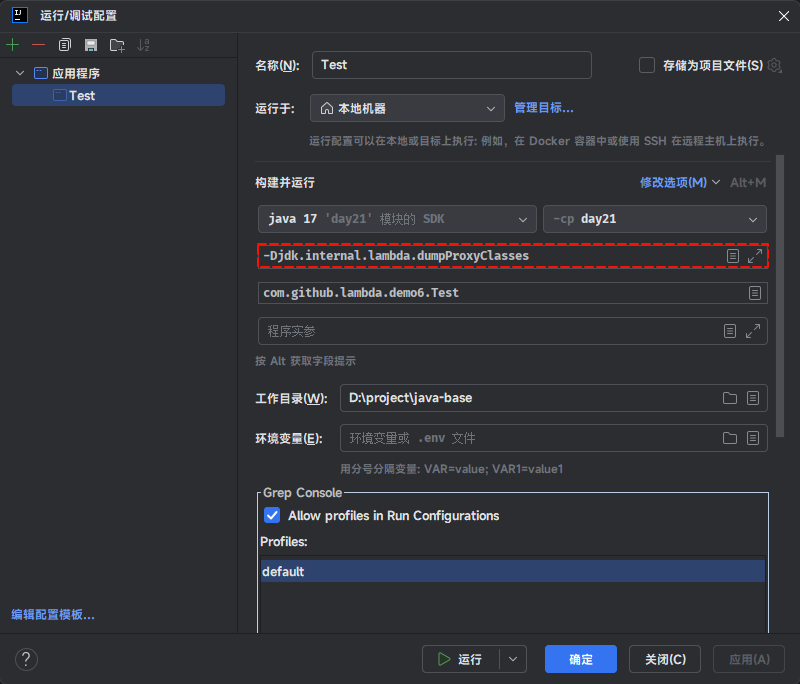Click the 程序实参 input field

click(488, 331)
